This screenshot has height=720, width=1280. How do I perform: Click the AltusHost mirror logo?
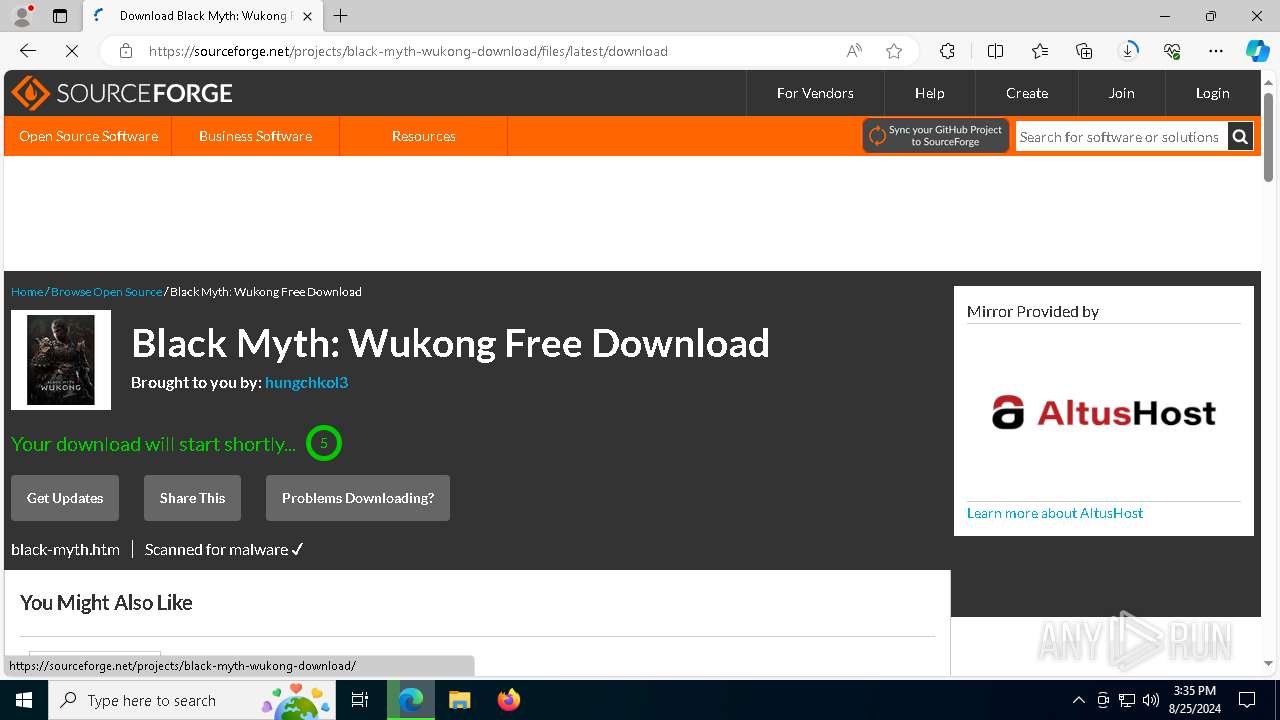(x=1104, y=412)
